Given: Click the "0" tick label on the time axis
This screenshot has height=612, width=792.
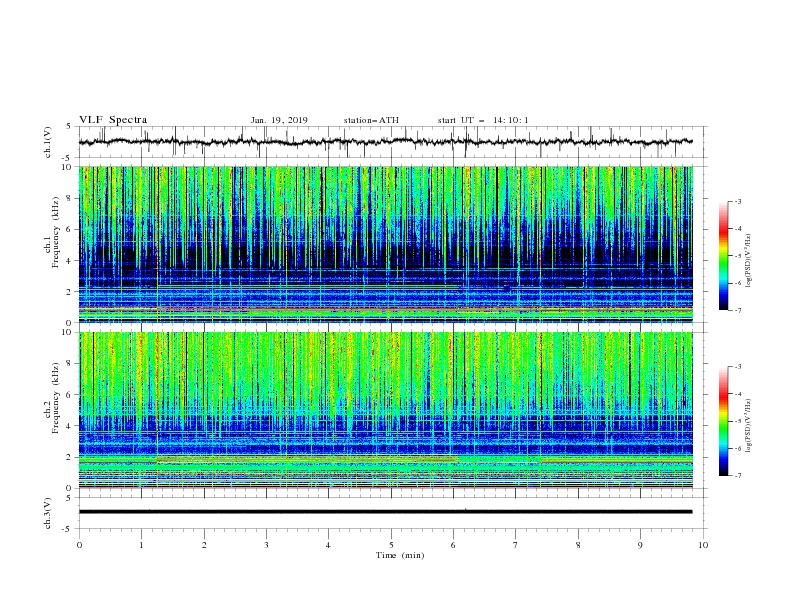Looking at the screenshot, I should 79,545.
